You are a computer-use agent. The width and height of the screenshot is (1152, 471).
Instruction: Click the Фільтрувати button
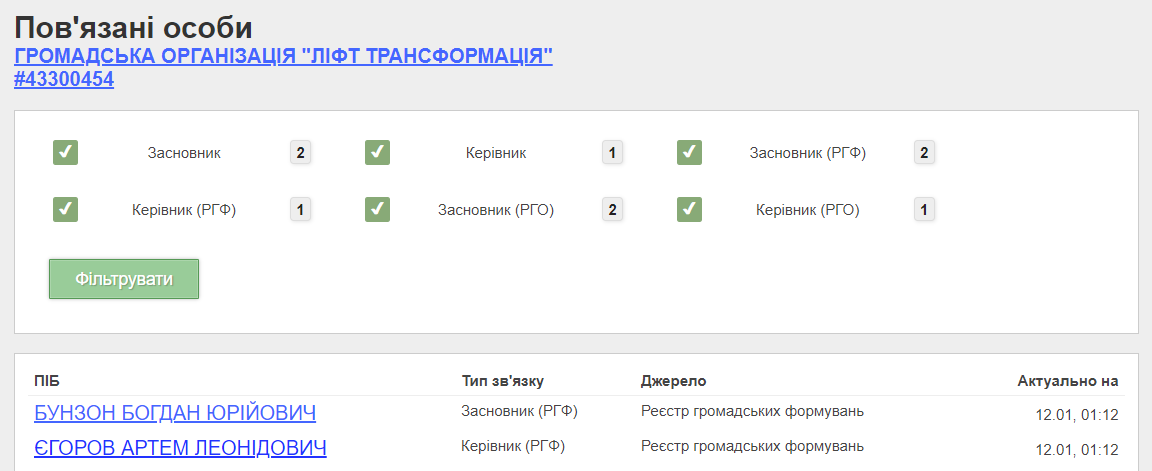124,279
